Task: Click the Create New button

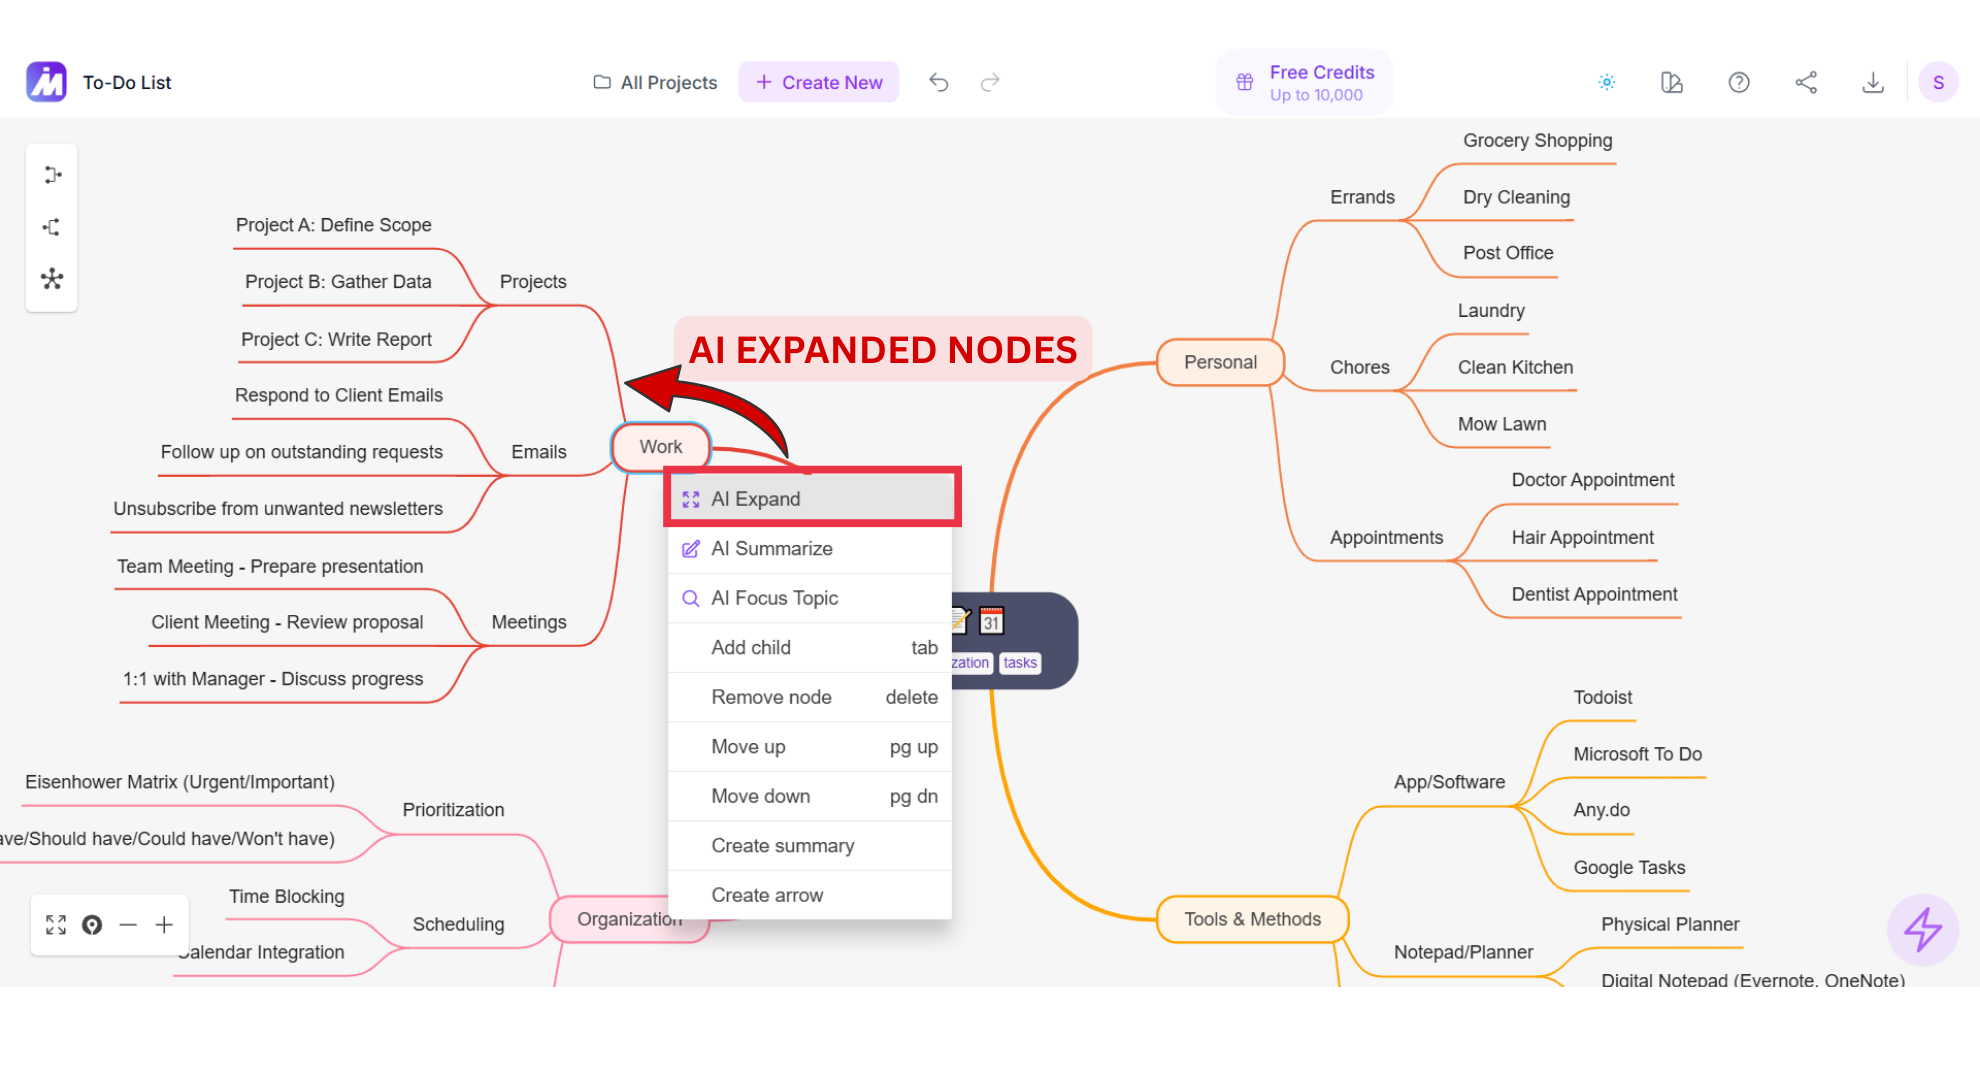Action: pyautogui.click(x=819, y=82)
